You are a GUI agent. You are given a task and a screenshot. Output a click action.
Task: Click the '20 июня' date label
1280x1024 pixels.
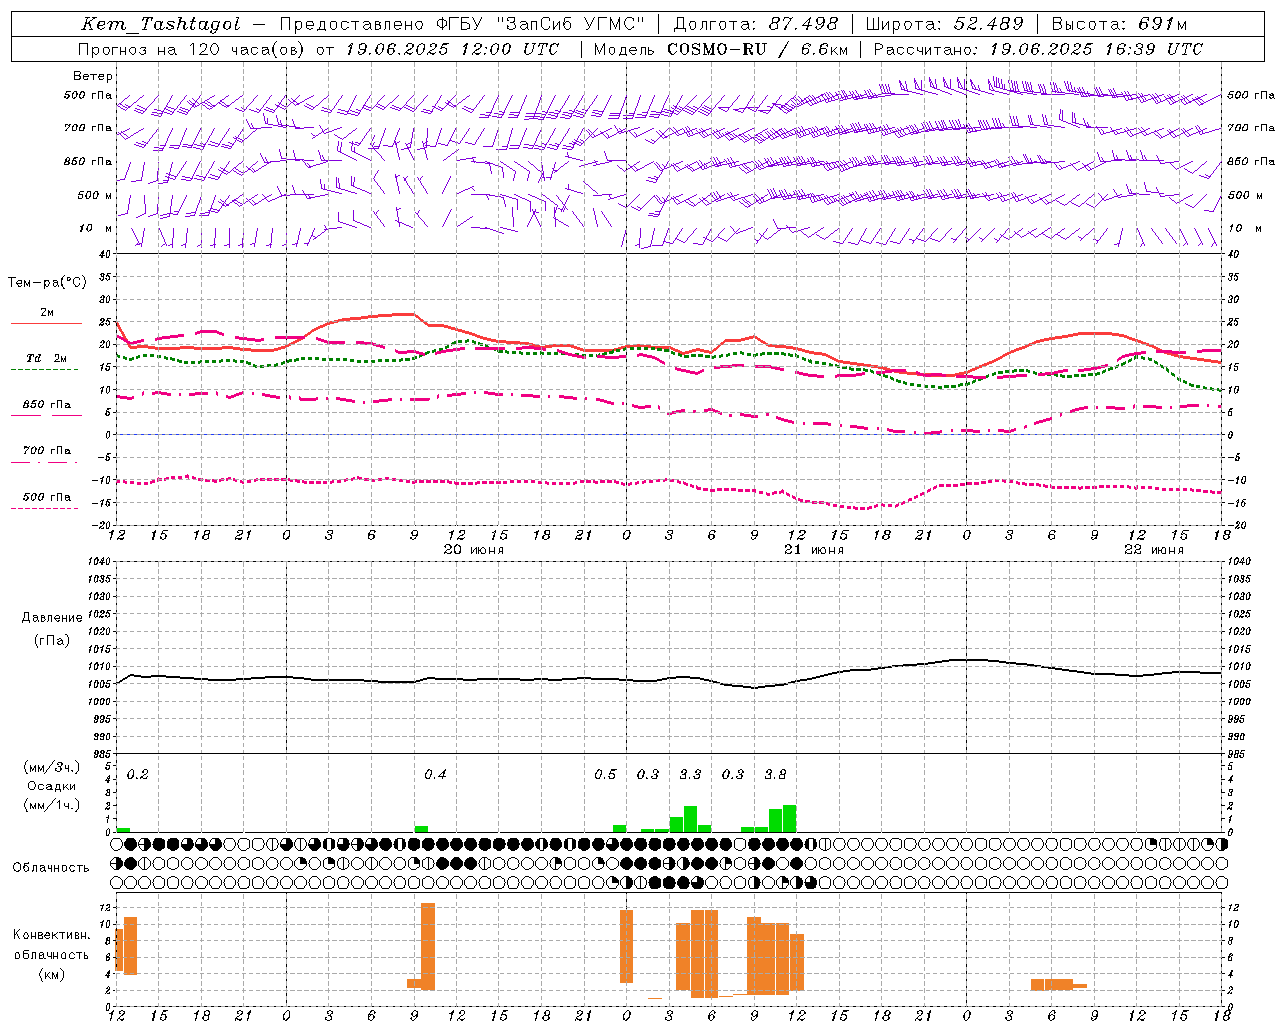pos(473,550)
